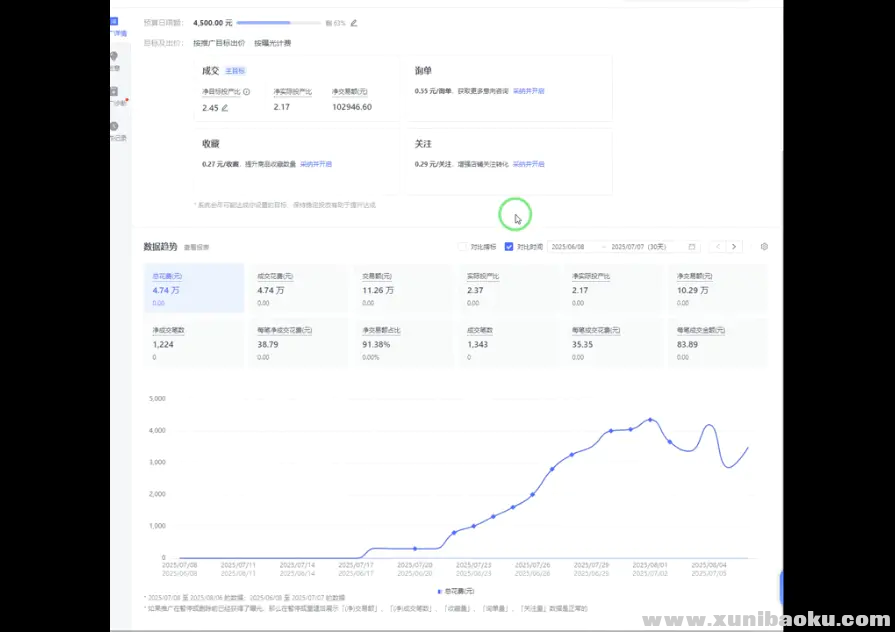Click 采纳并开启 link in 询单 card
This screenshot has width=895, height=632.
click(x=529, y=90)
